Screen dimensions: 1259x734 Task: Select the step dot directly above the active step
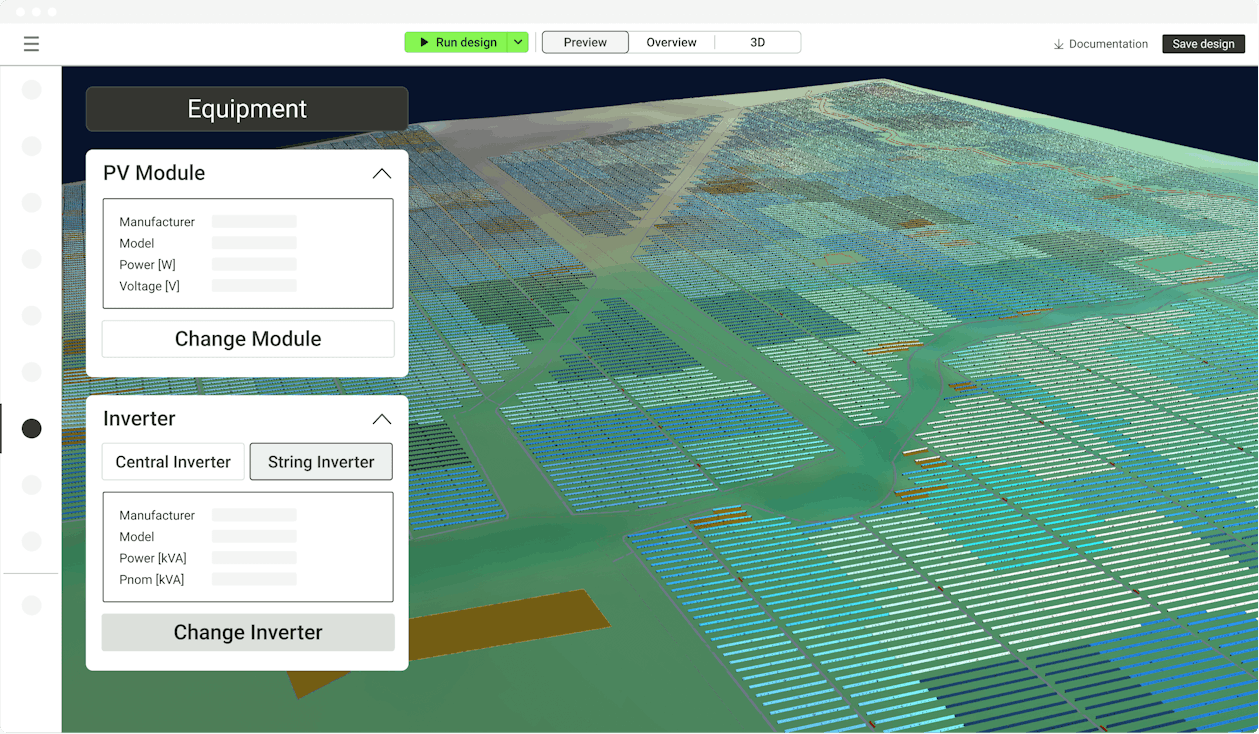(31, 371)
